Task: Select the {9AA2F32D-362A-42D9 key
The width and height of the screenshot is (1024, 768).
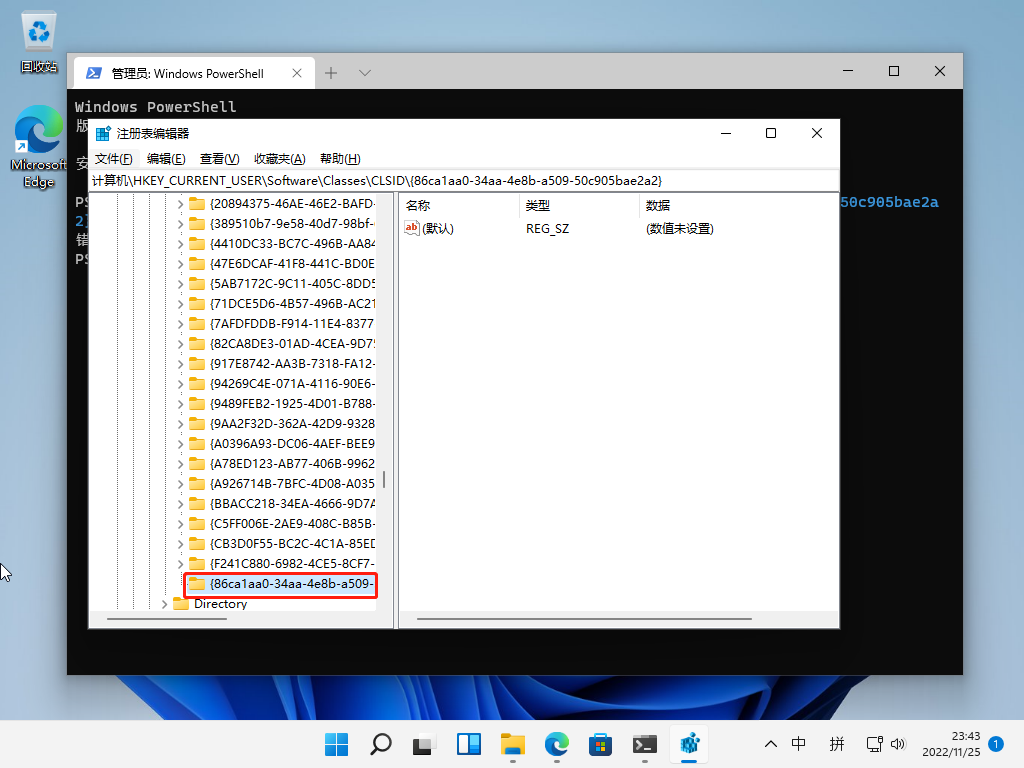Action: [x=292, y=424]
